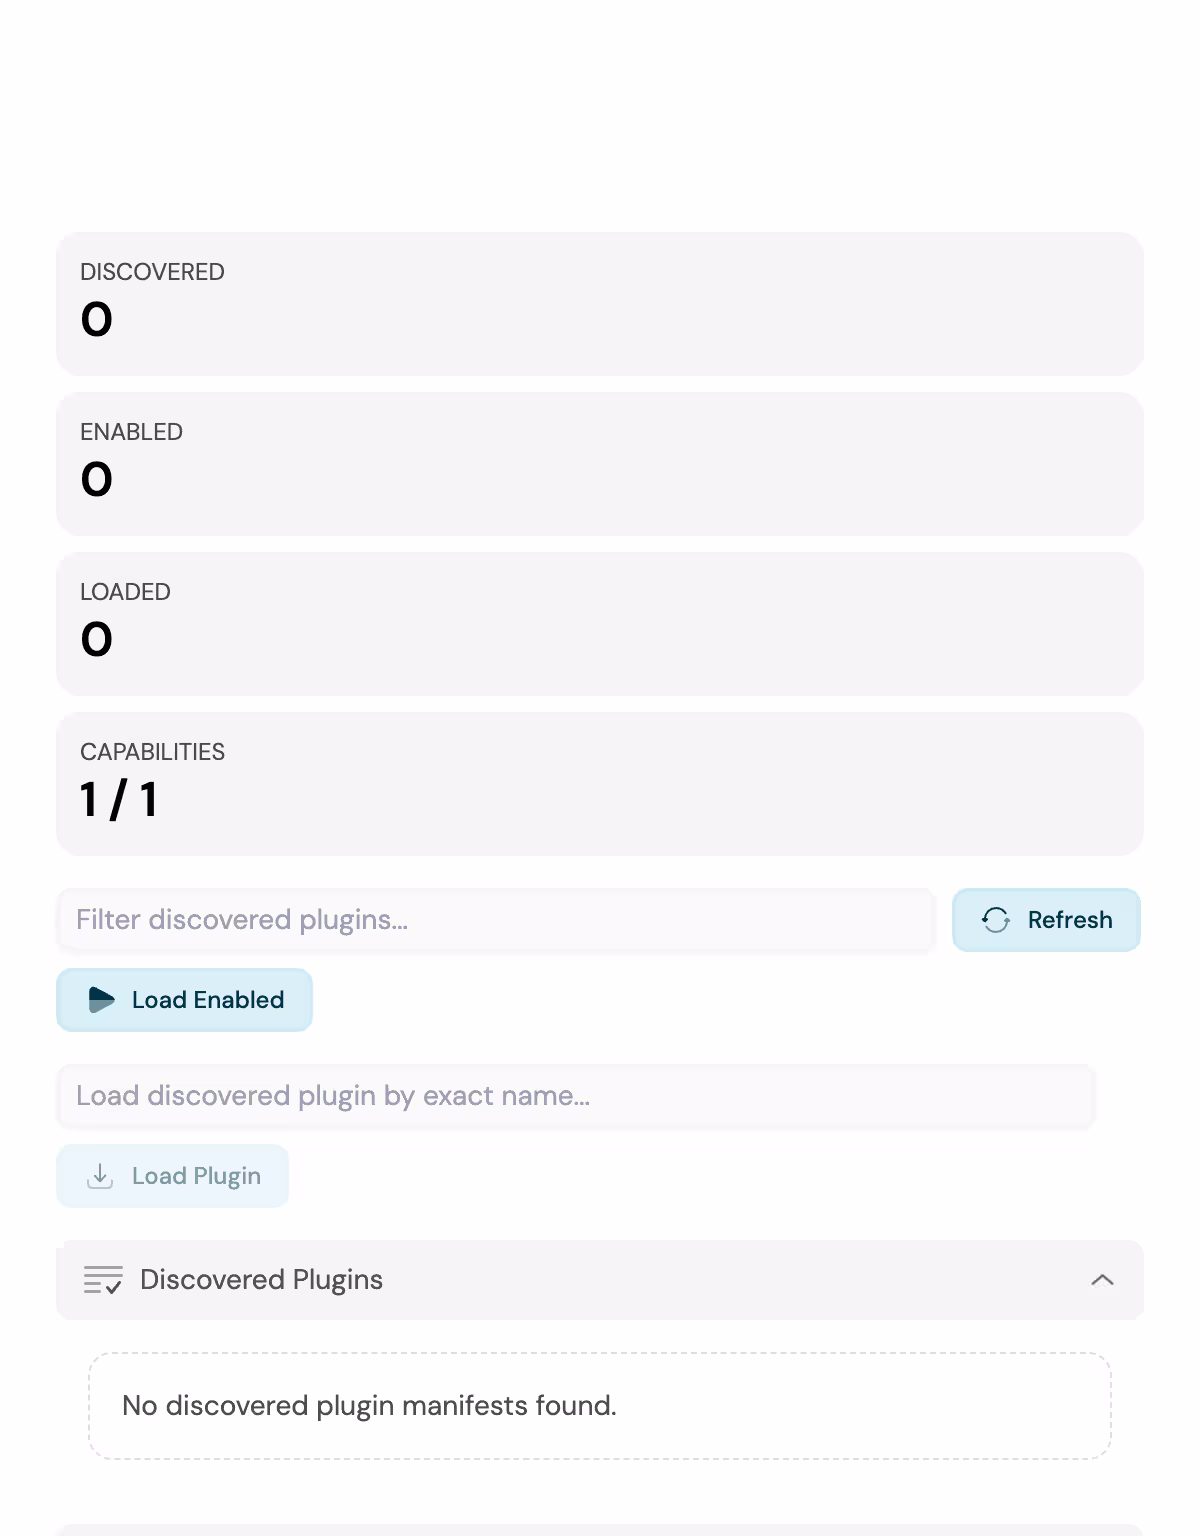Click the Load Enabled button
The width and height of the screenshot is (1200, 1536).
185,1000
